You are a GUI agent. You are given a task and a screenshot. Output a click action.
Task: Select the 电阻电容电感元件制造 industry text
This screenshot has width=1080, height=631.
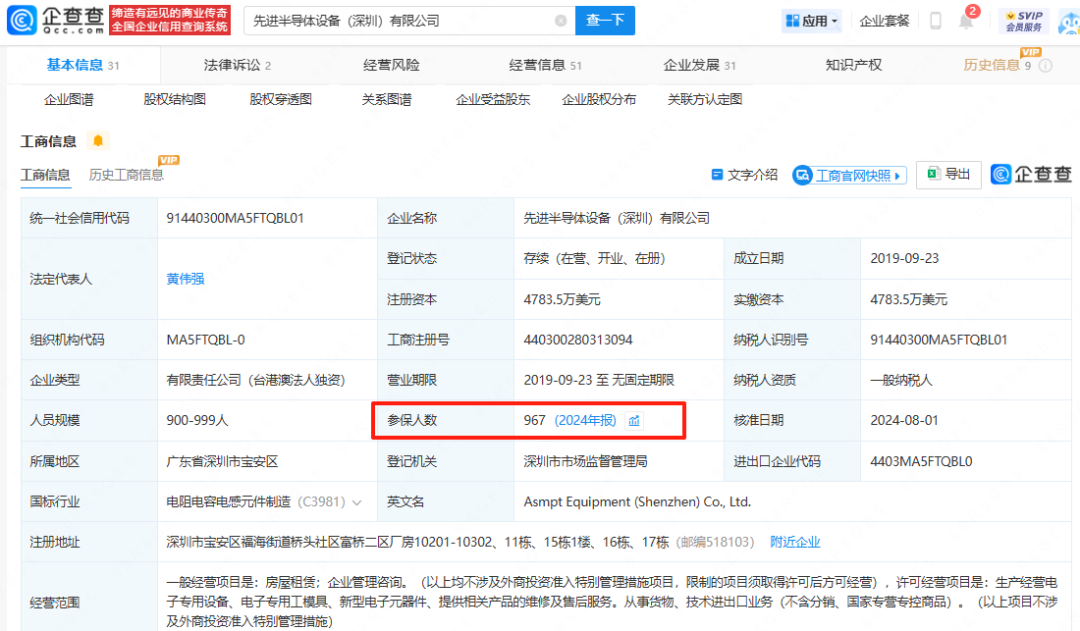coord(228,501)
